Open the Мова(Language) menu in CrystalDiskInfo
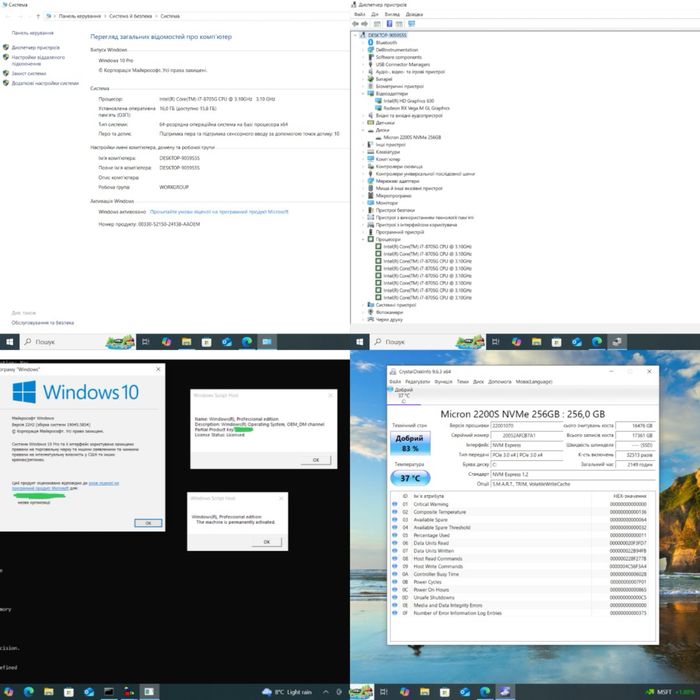 click(x=534, y=382)
